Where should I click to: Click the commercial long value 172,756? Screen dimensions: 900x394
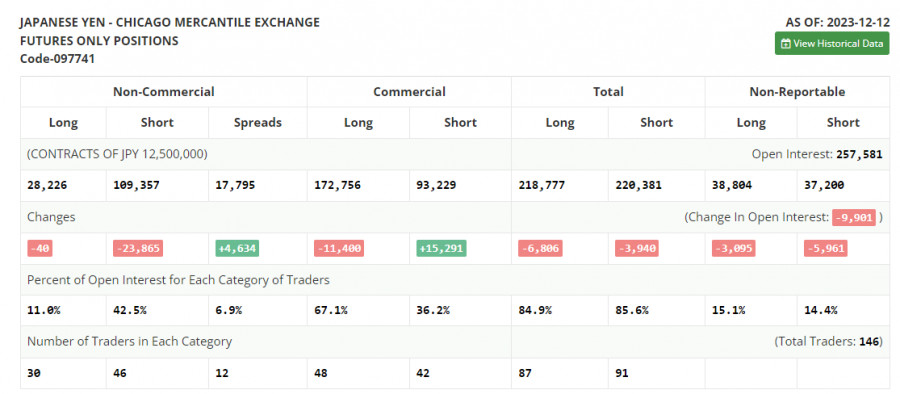(338, 186)
